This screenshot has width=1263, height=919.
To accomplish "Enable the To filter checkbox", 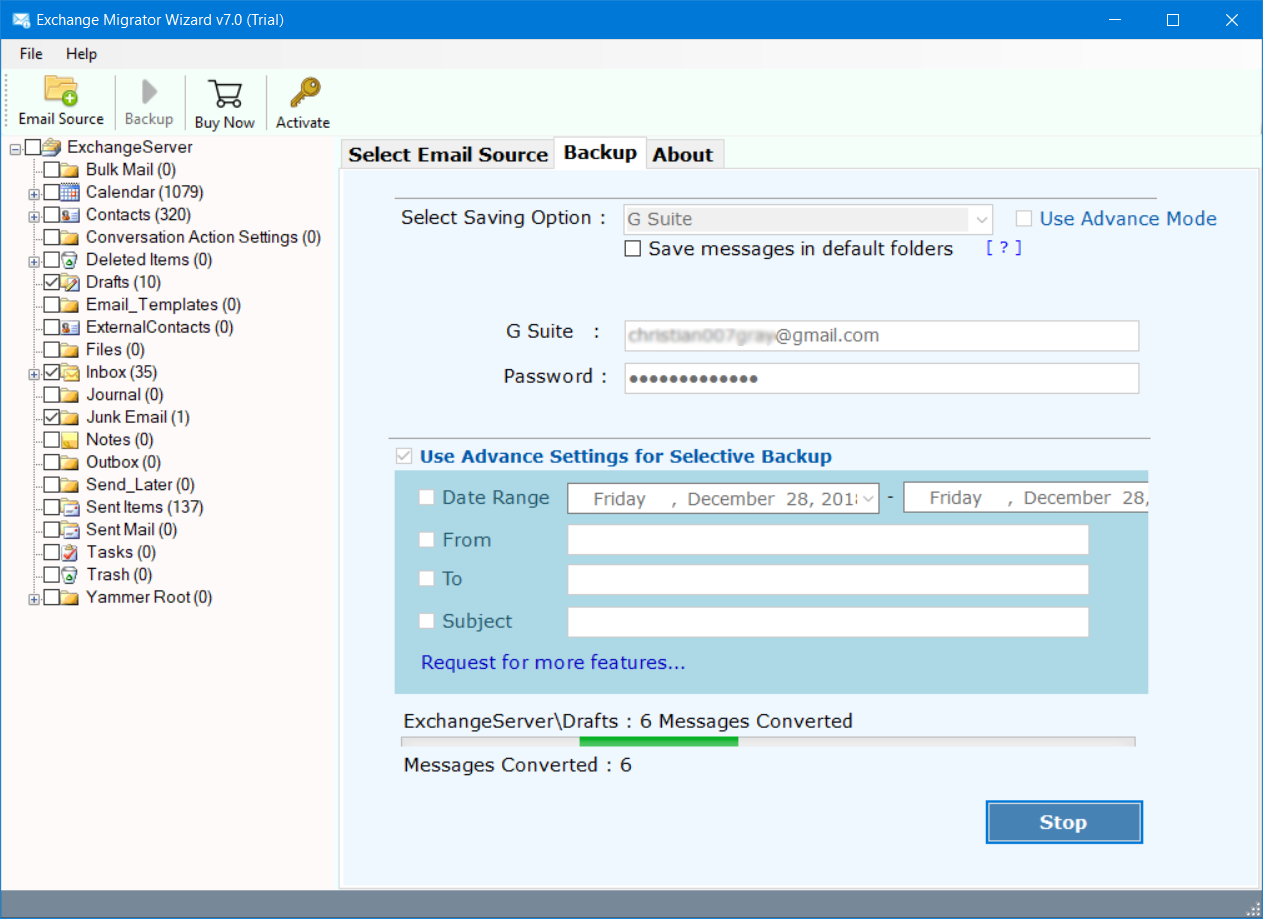I will coord(427,578).
